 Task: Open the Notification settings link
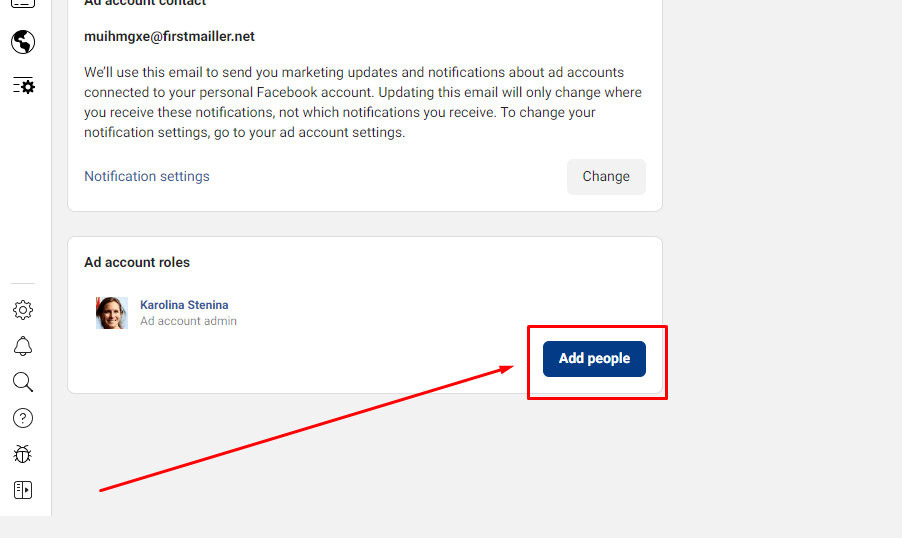tap(147, 176)
